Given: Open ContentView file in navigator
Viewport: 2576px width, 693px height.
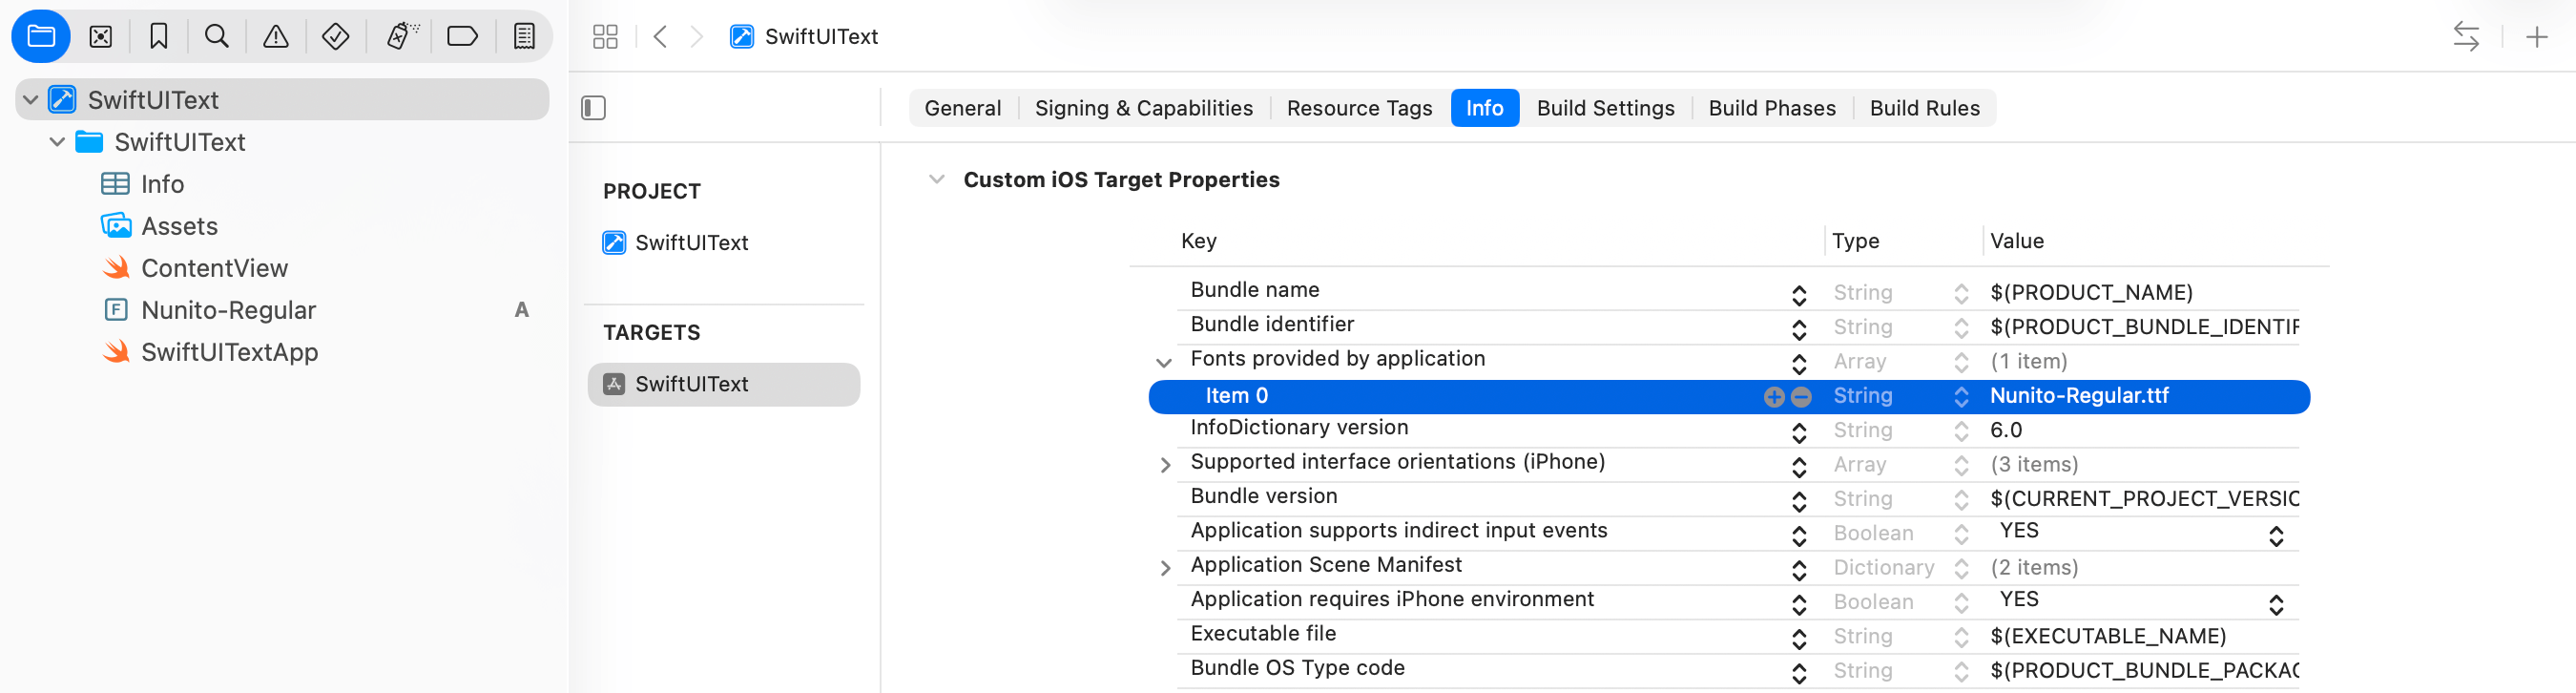Looking at the screenshot, I should 214,268.
